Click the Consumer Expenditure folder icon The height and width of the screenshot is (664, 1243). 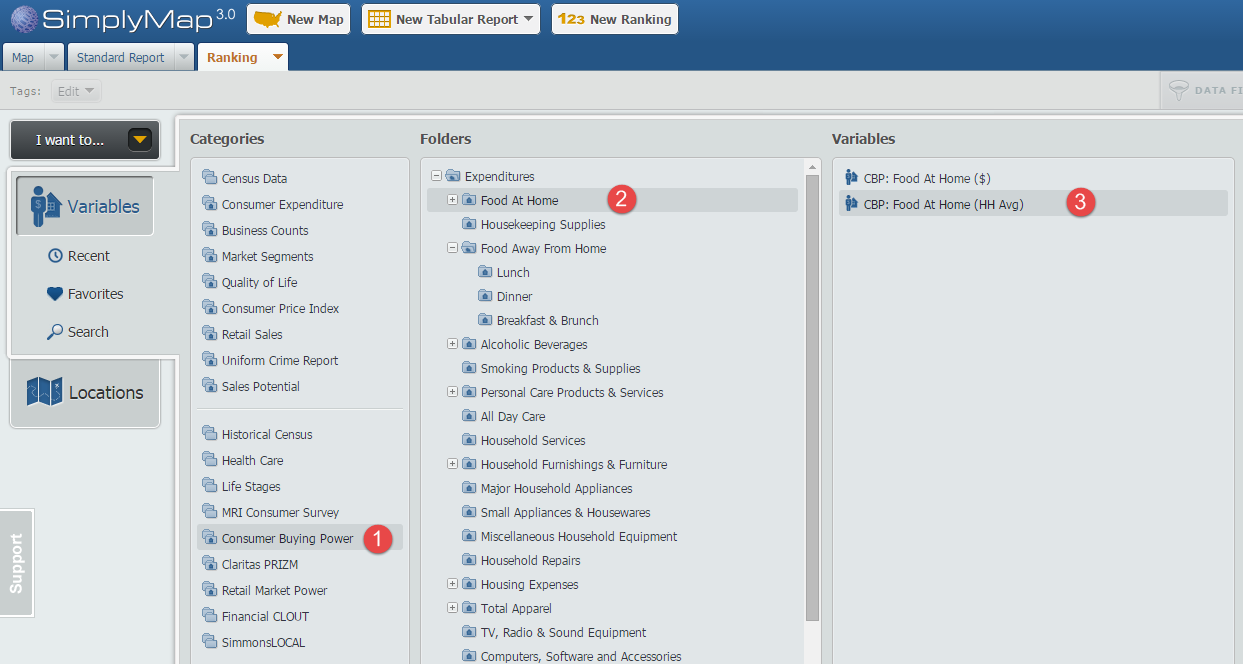click(x=209, y=204)
